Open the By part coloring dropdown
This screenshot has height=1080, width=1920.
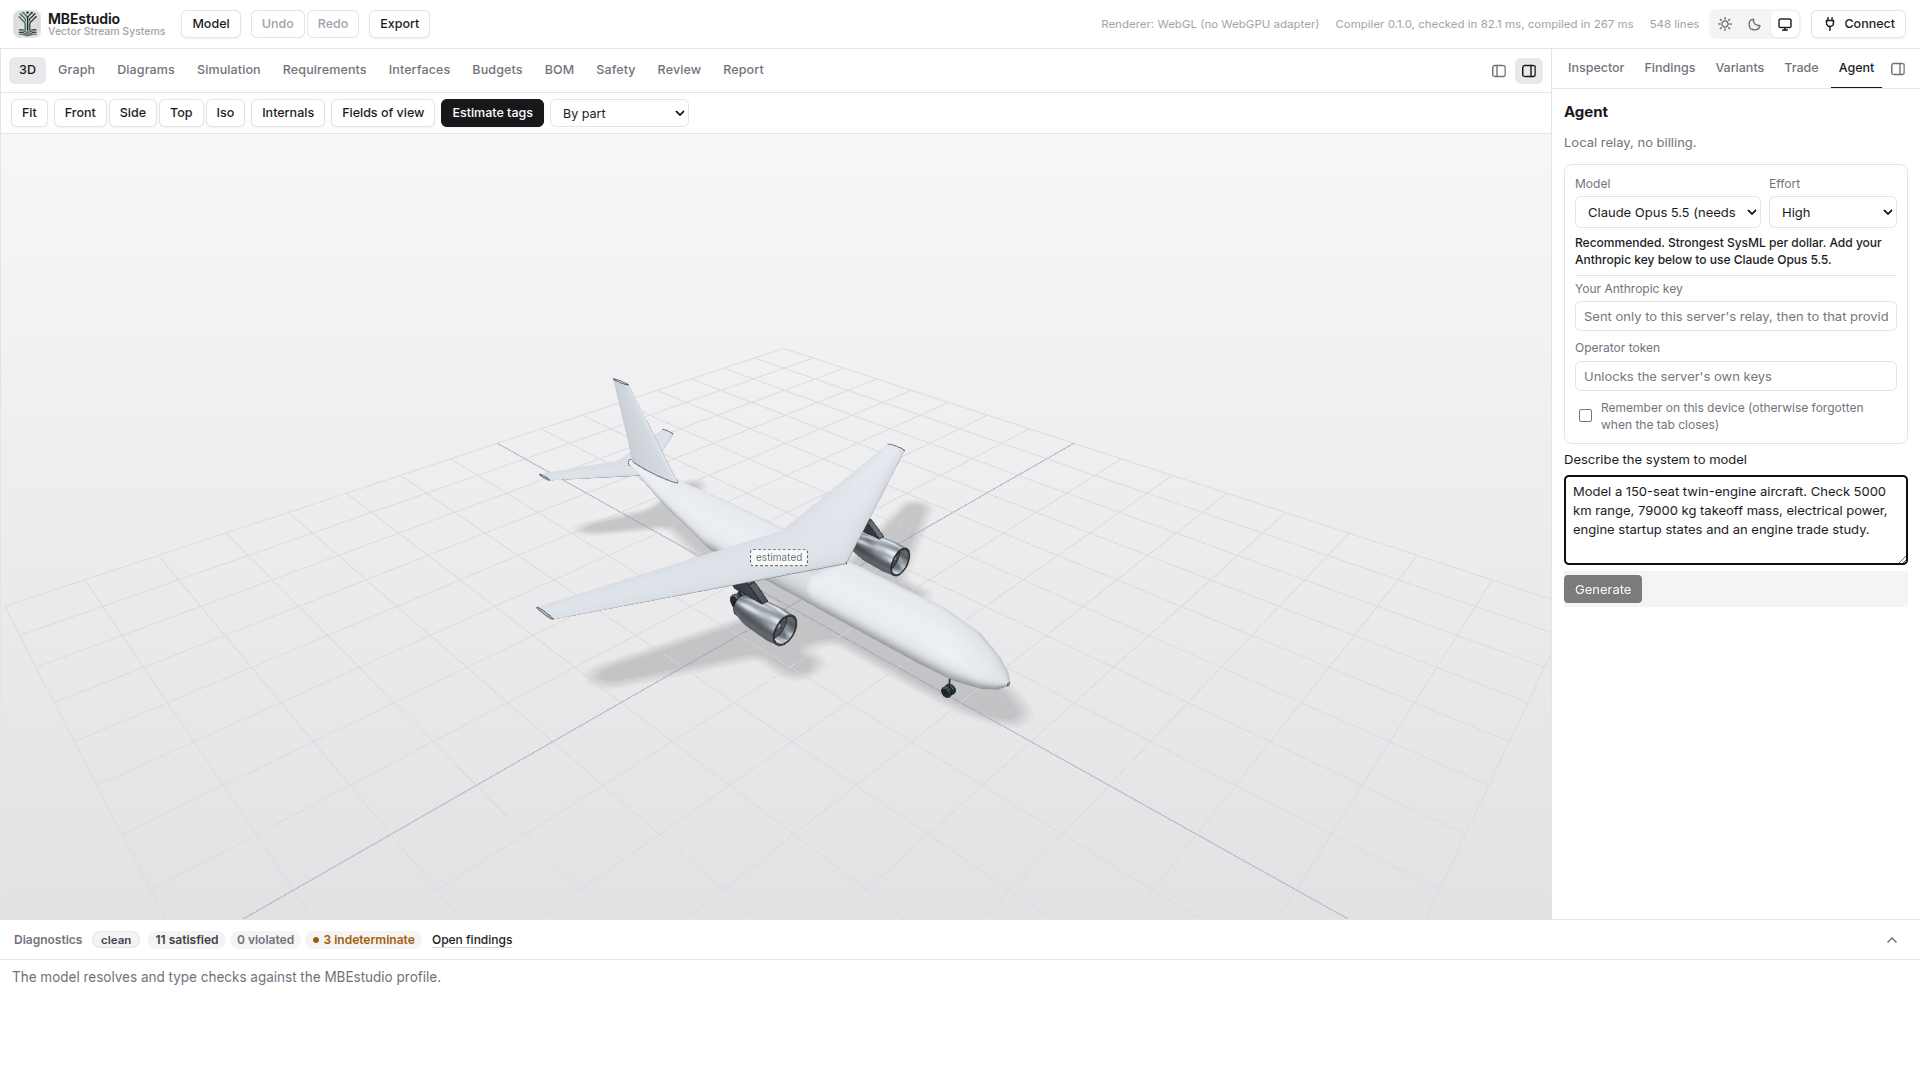click(x=619, y=113)
